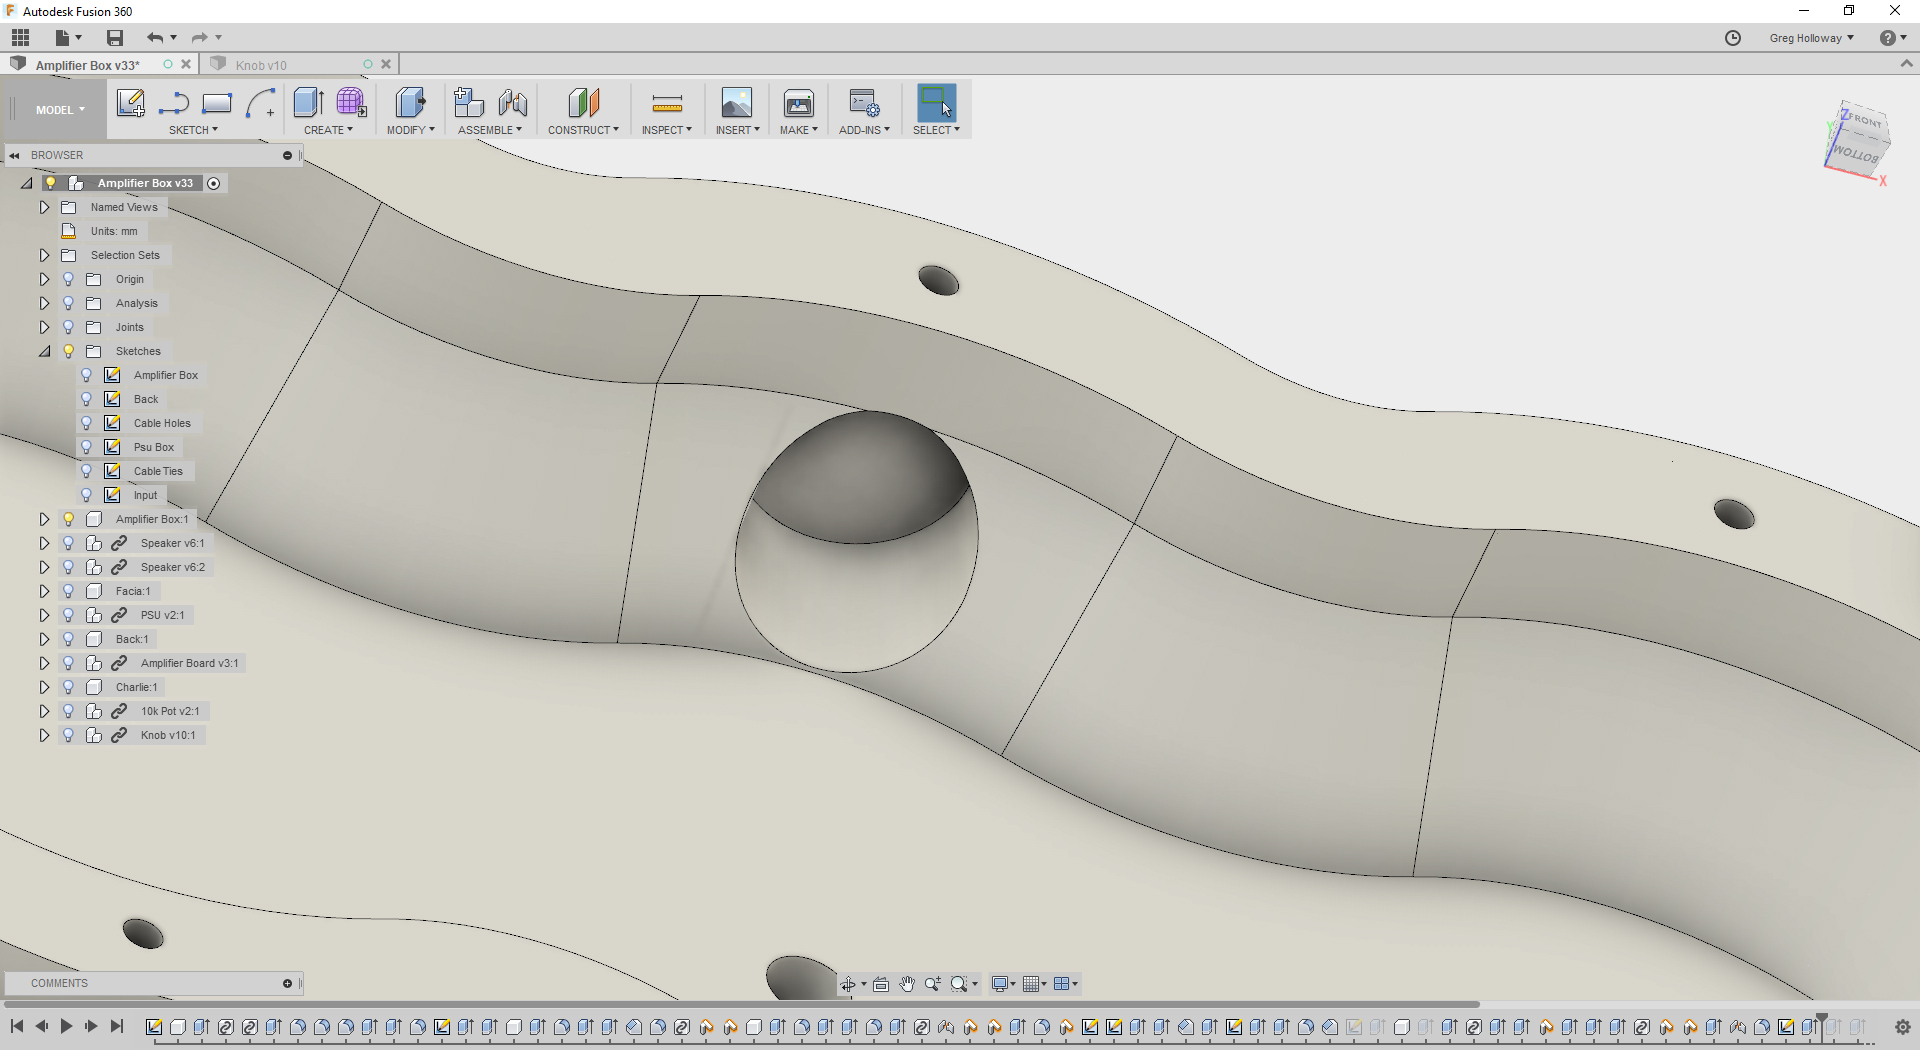Toggle visibility of the Cable Holes sketch

point(87,422)
